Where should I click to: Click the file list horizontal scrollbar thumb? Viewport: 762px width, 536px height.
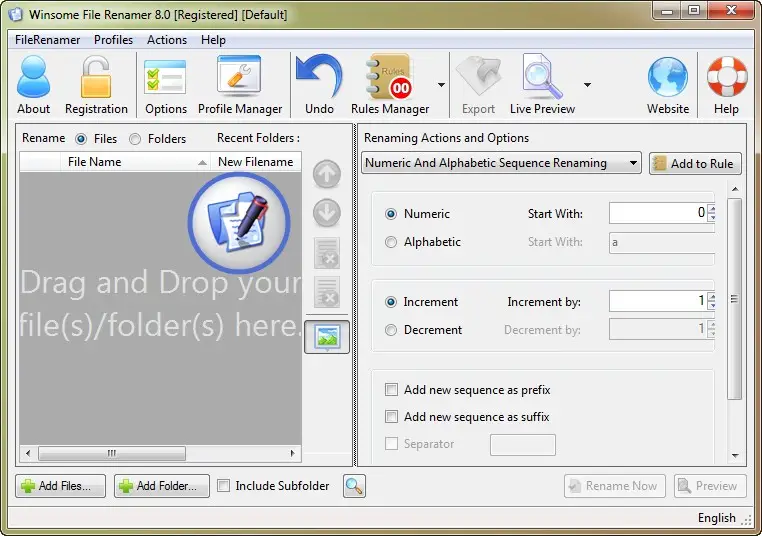point(112,453)
